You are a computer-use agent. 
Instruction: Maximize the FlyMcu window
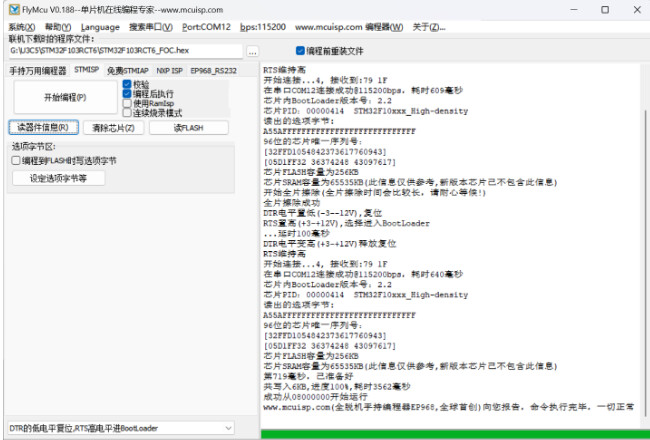tap(605, 10)
